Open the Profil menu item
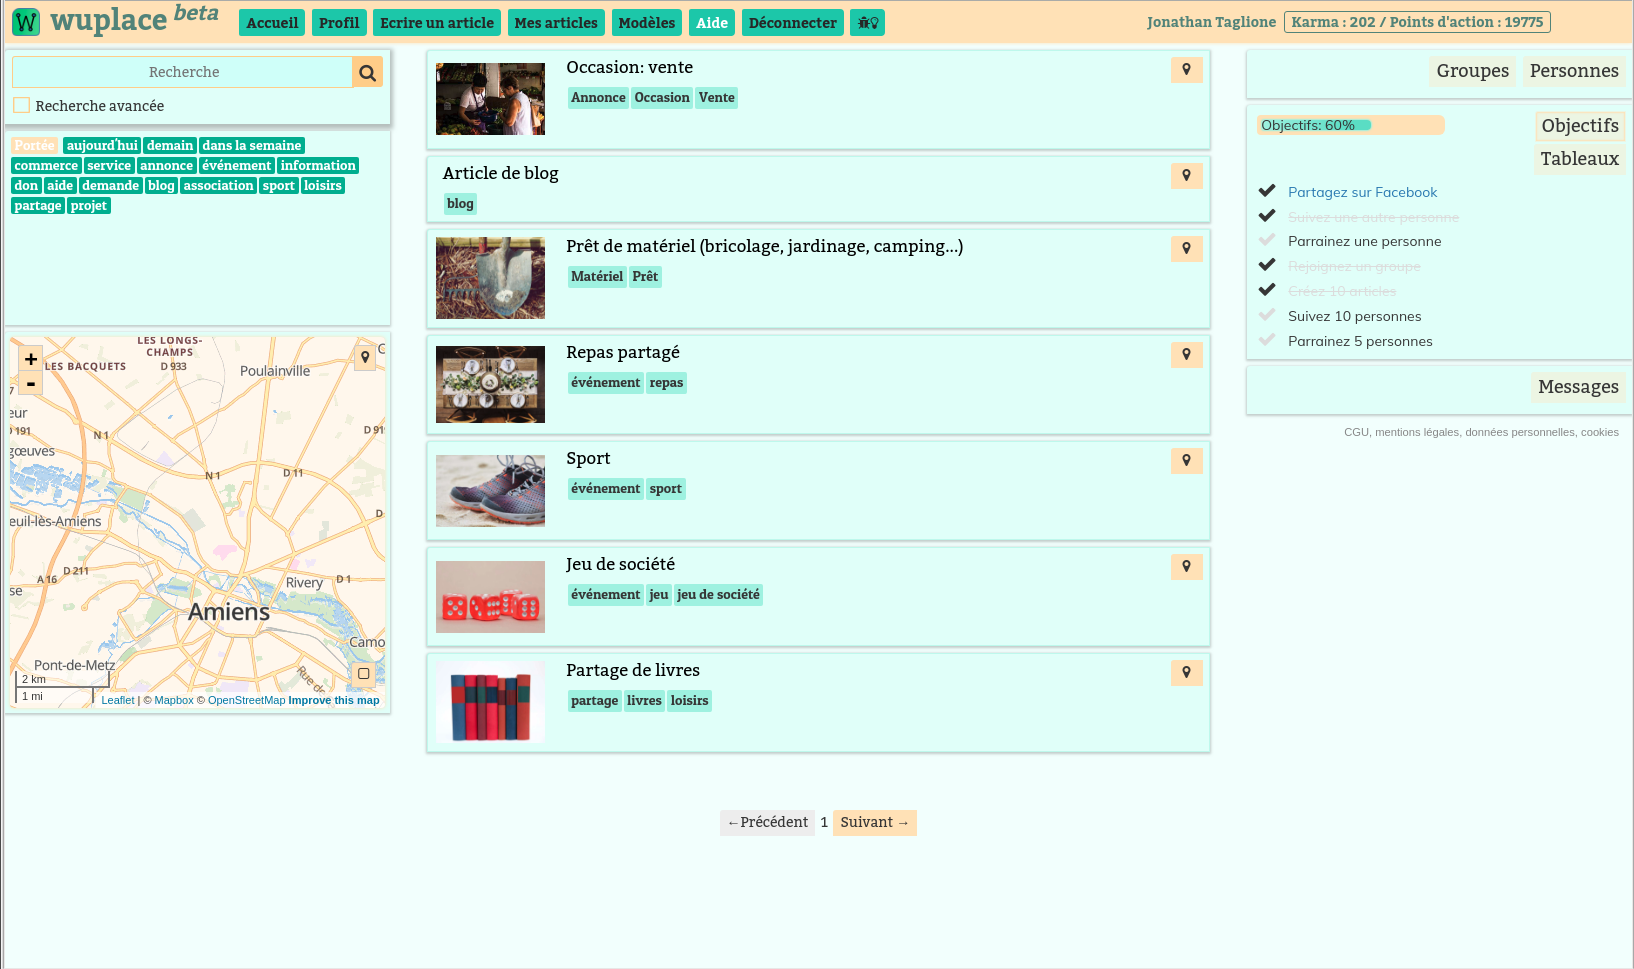This screenshot has height=969, width=1634. point(339,23)
